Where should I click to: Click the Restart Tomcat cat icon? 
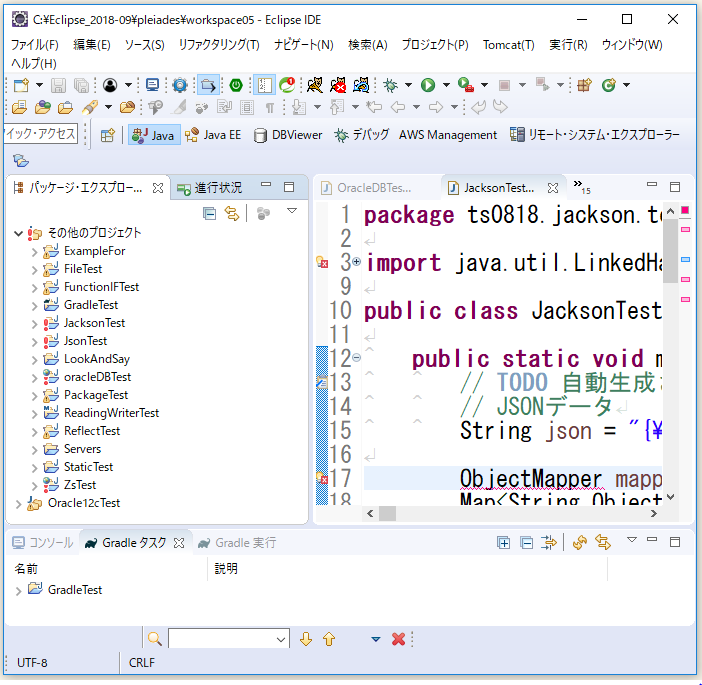pos(361,85)
